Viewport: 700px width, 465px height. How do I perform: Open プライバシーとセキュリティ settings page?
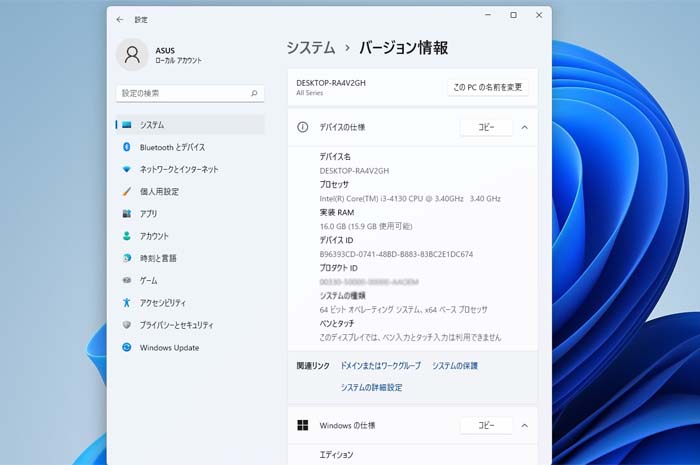[190, 325]
